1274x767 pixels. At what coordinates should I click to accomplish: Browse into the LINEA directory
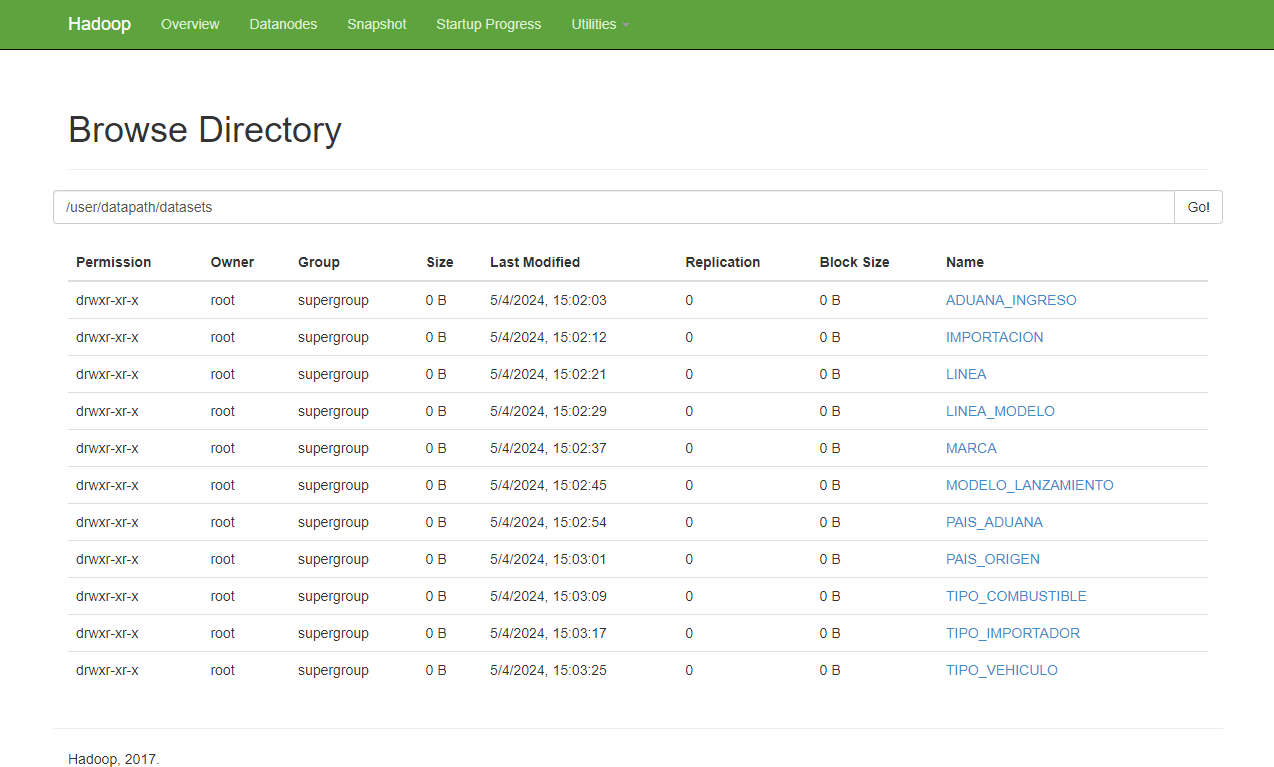click(966, 374)
